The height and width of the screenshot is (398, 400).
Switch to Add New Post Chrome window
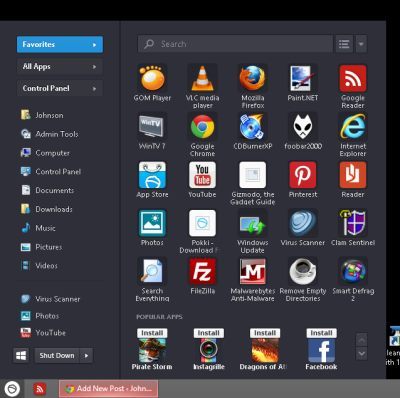[x=109, y=389]
